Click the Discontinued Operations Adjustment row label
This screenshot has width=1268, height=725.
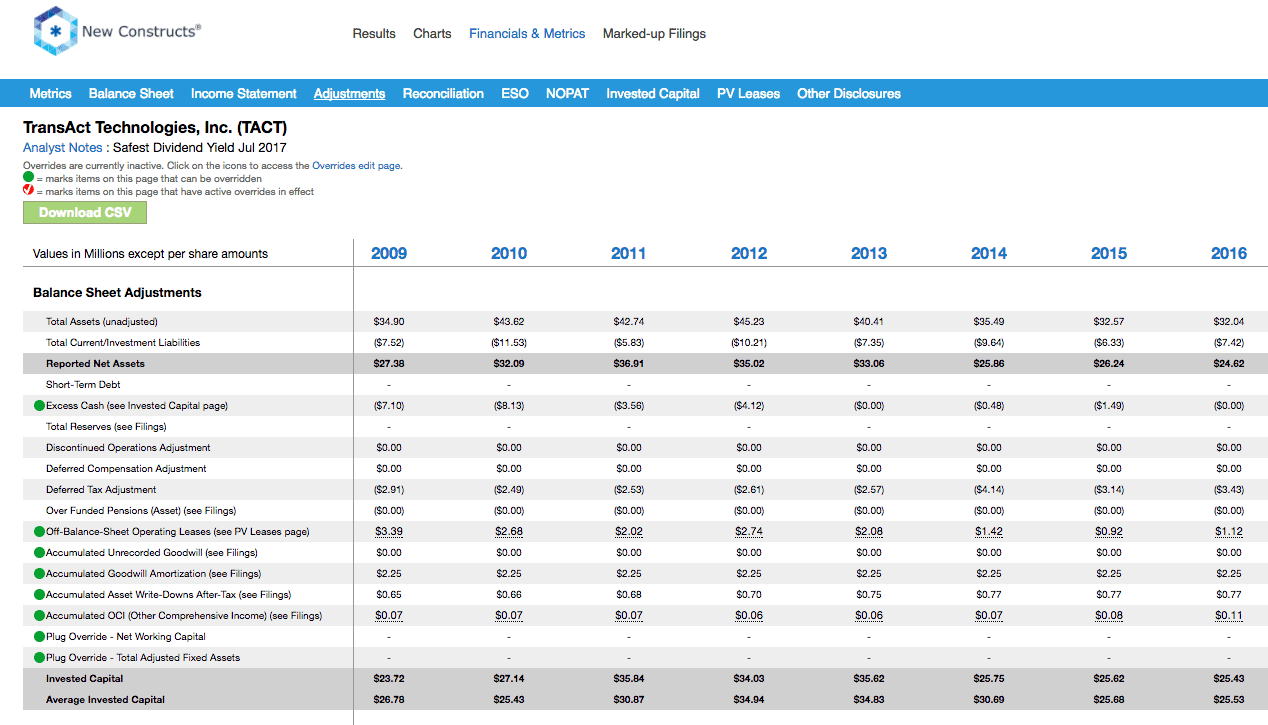pyautogui.click(x=128, y=448)
